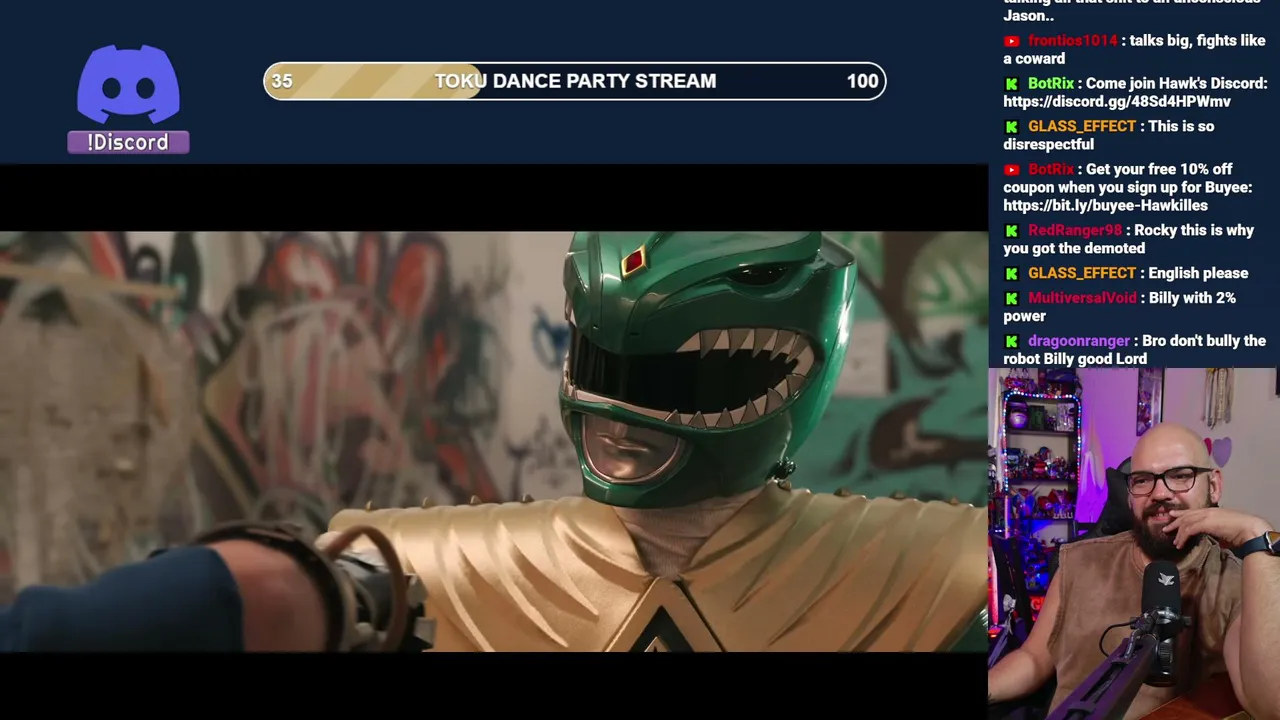Select GLASS_EFFECT username on "This is so disrespectful"

pyautogui.click(x=1082, y=127)
